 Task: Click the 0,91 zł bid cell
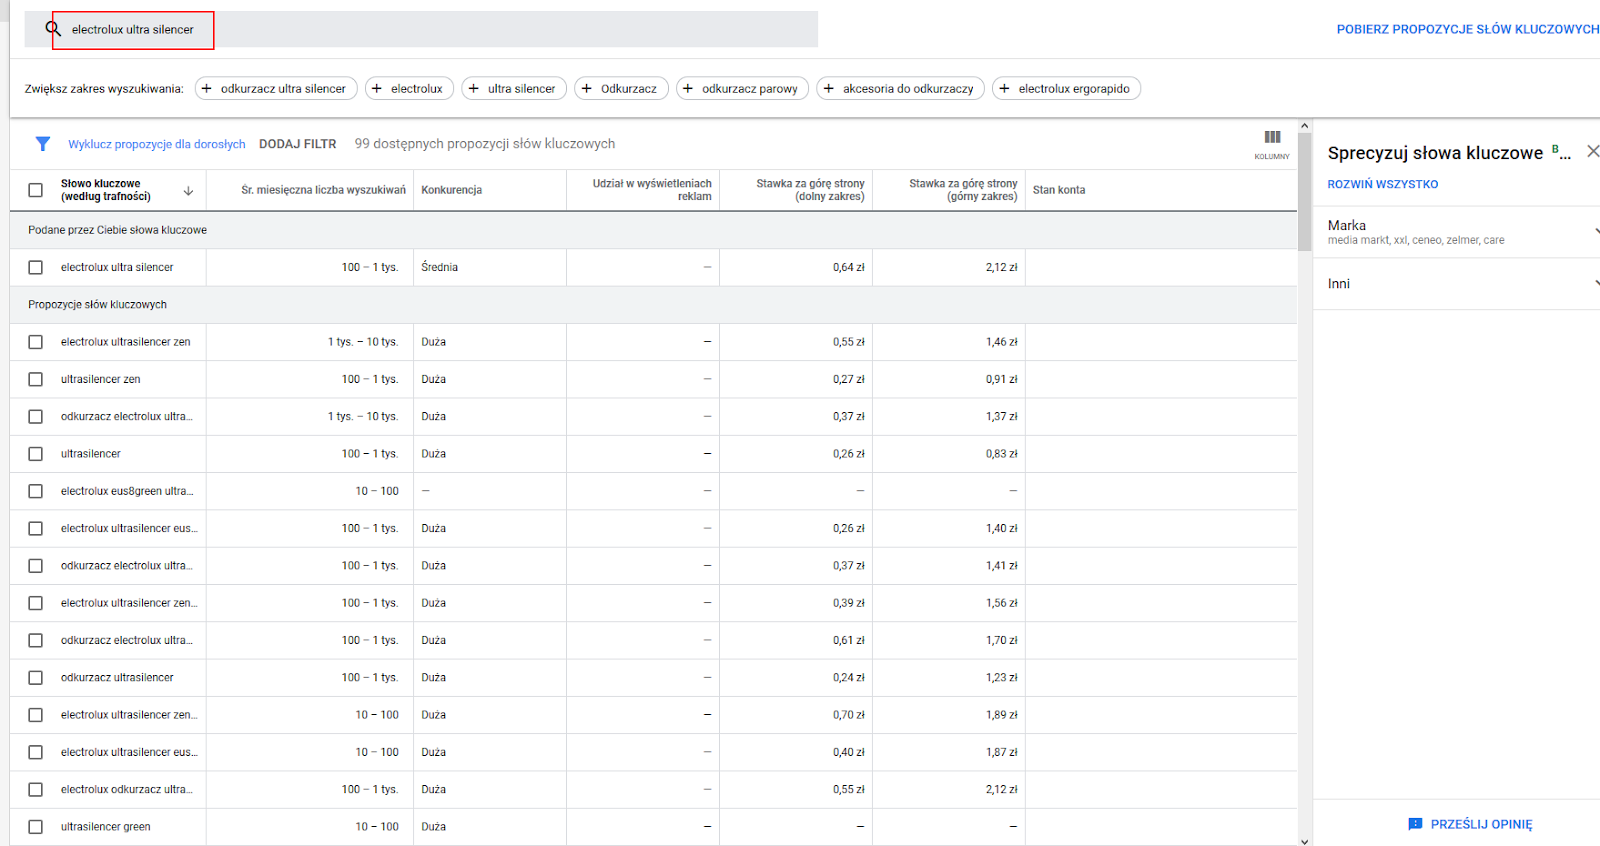tap(1002, 379)
